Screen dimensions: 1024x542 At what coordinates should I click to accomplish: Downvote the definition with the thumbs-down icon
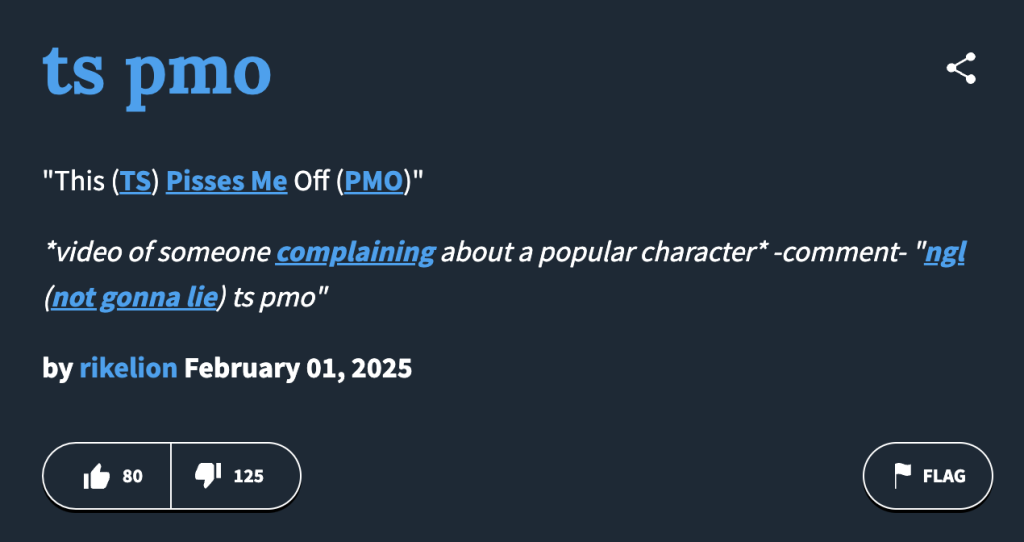208,476
